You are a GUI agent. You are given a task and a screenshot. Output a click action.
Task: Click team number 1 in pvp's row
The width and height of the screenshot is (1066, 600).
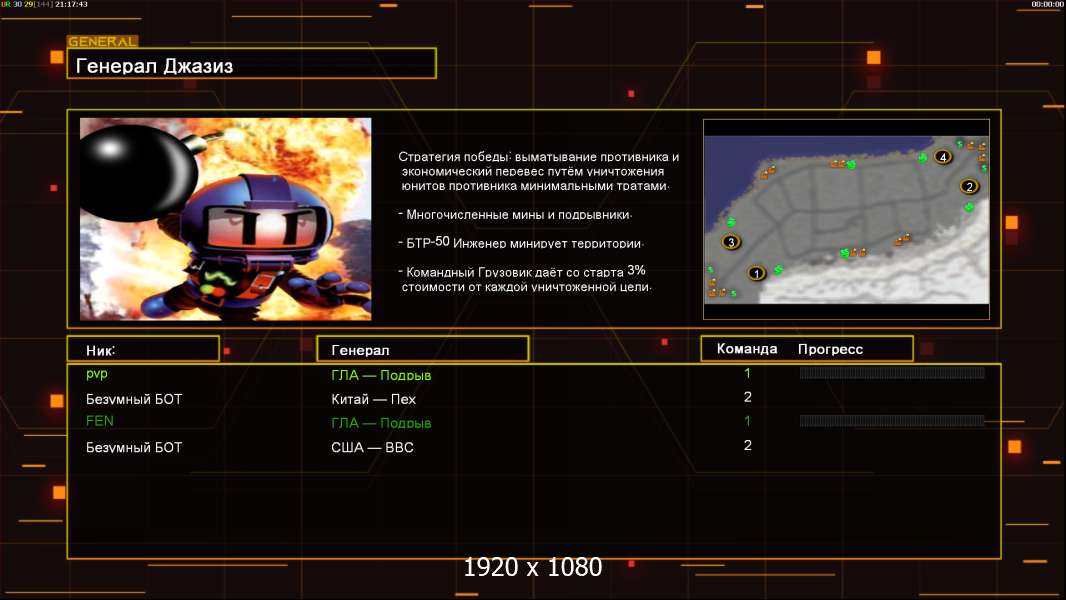[747, 373]
